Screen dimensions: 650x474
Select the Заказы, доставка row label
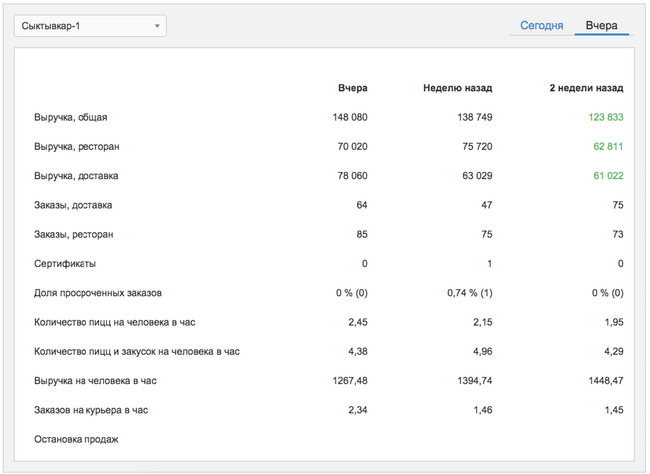pos(73,205)
